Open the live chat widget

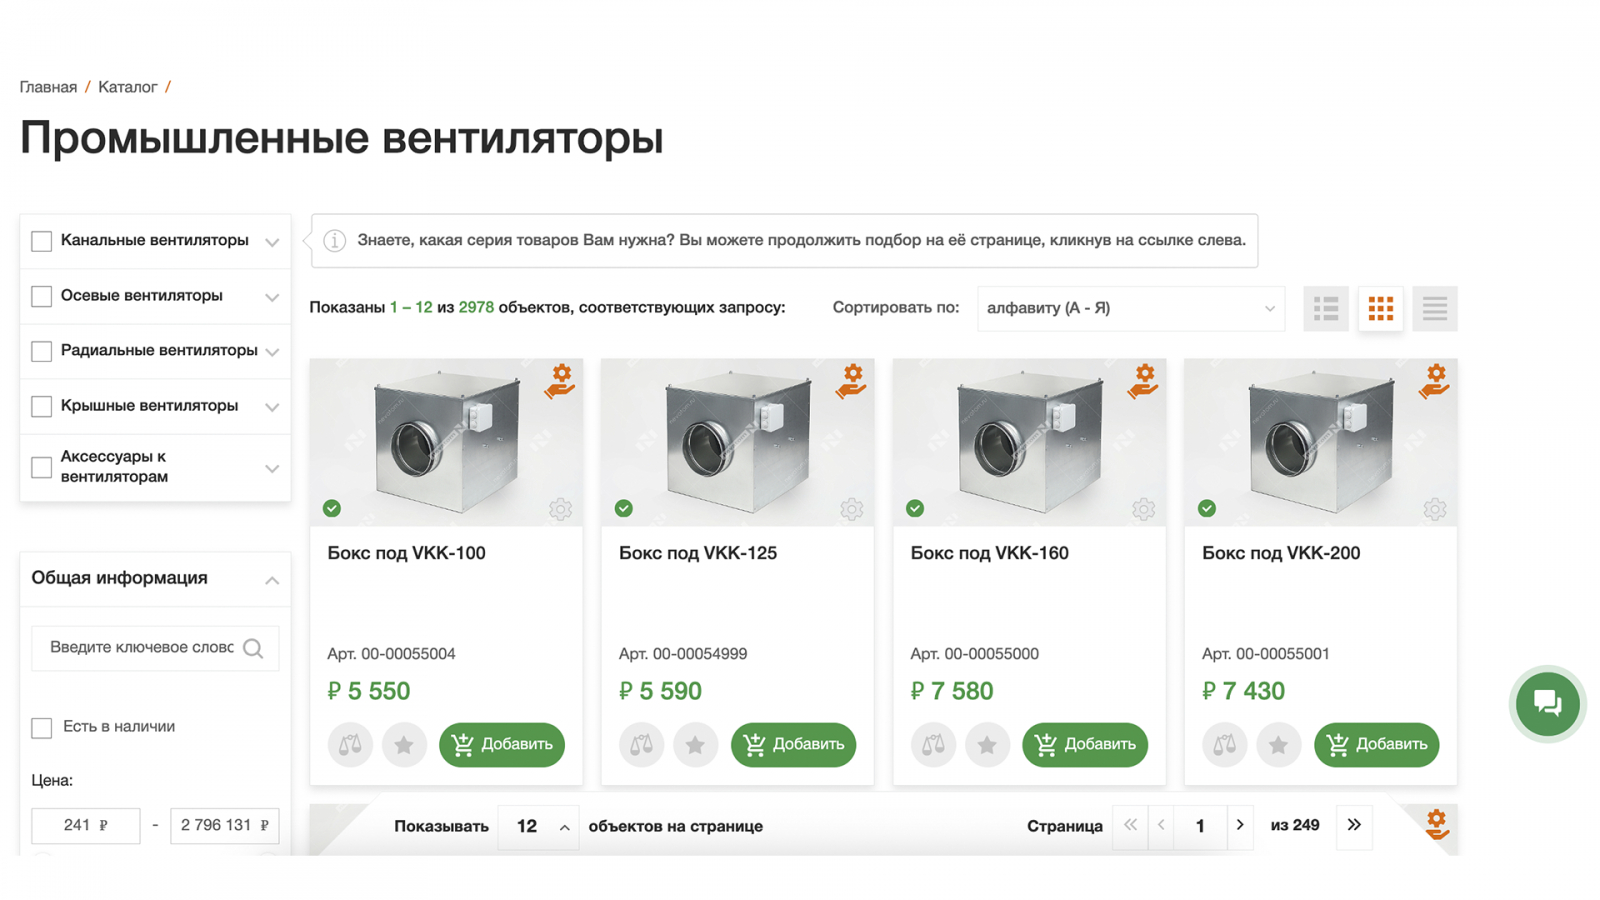1547,704
